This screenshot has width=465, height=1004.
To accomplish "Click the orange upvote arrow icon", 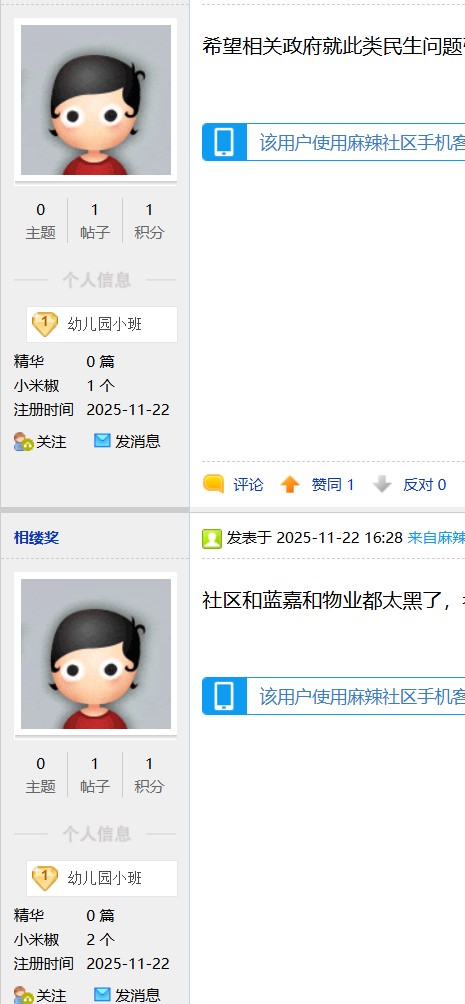I will coord(290,485).
